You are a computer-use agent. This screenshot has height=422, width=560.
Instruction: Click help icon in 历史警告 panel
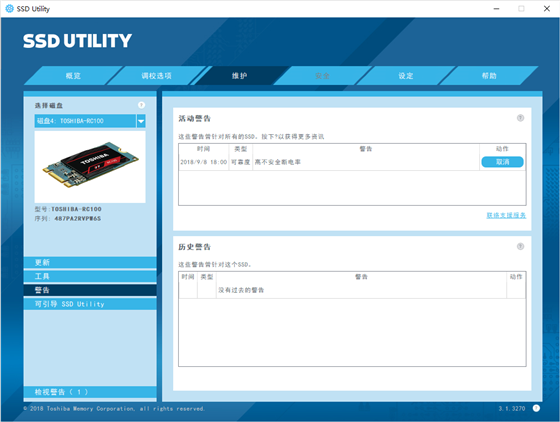[520, 246]
